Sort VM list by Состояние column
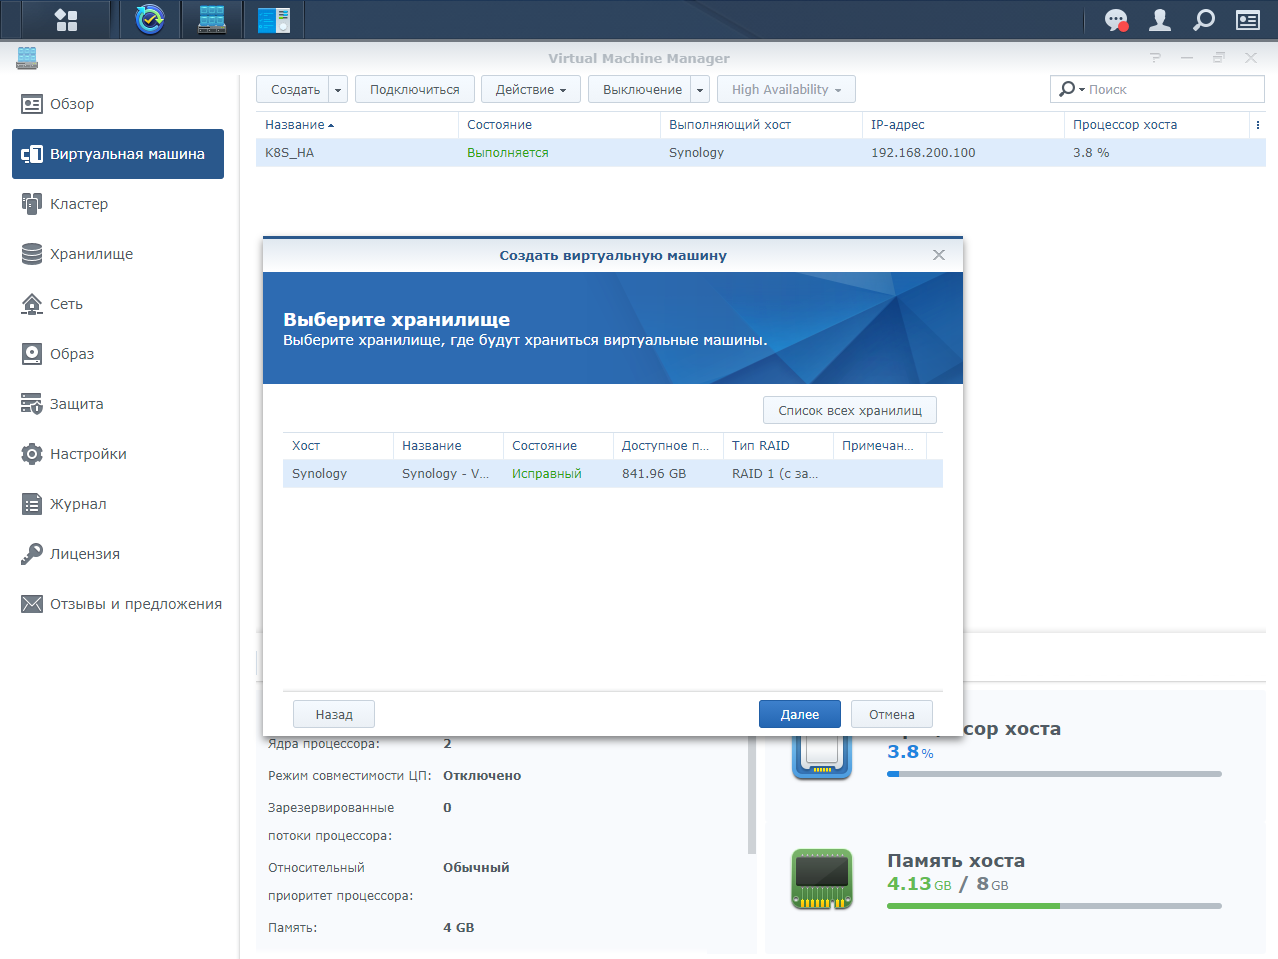 click(x=559, y=125)
